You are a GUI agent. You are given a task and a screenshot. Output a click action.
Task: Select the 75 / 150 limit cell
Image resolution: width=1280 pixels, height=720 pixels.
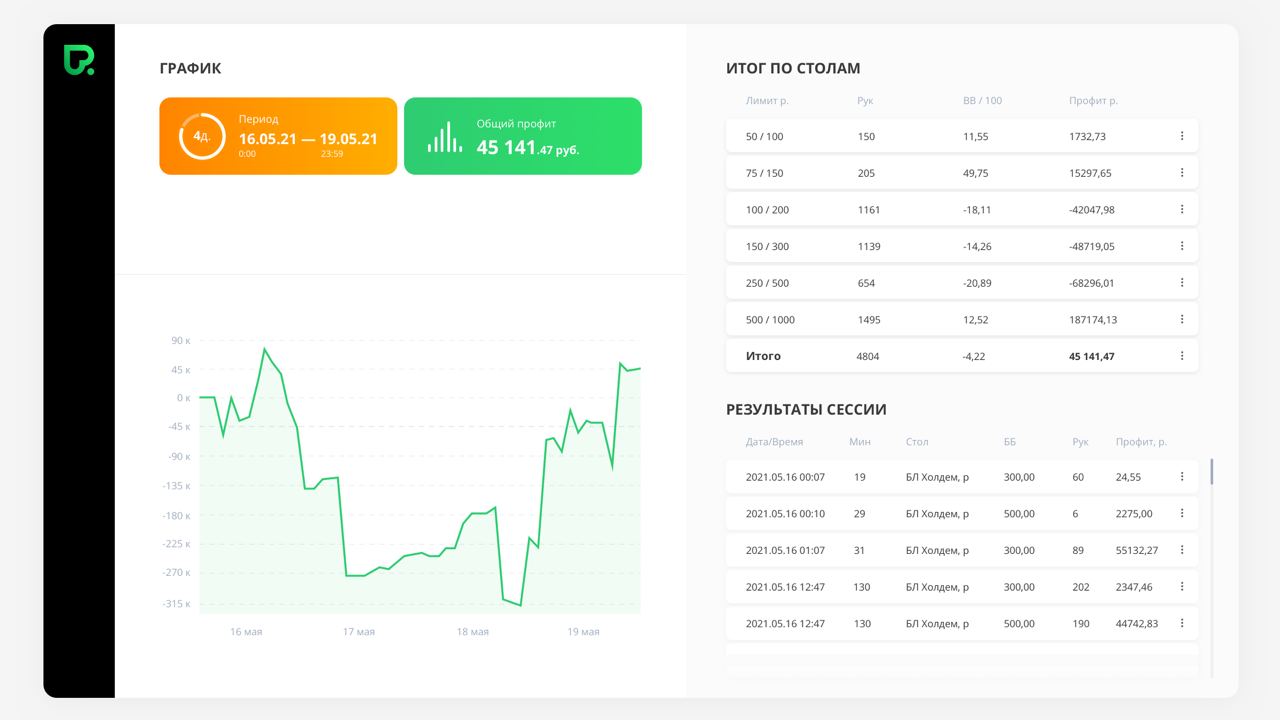765,173
